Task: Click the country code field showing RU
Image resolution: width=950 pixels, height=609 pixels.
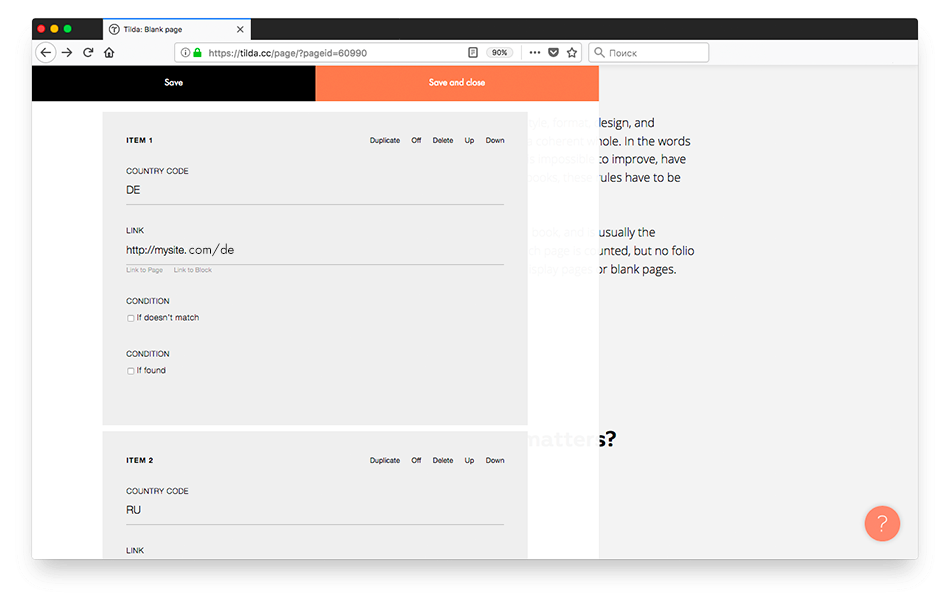Action: click(x=300, y=510)
